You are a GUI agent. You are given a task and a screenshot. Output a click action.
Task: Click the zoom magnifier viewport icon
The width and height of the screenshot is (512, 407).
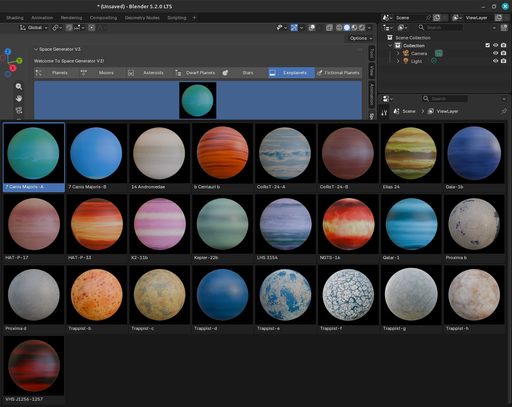(19, 86)
